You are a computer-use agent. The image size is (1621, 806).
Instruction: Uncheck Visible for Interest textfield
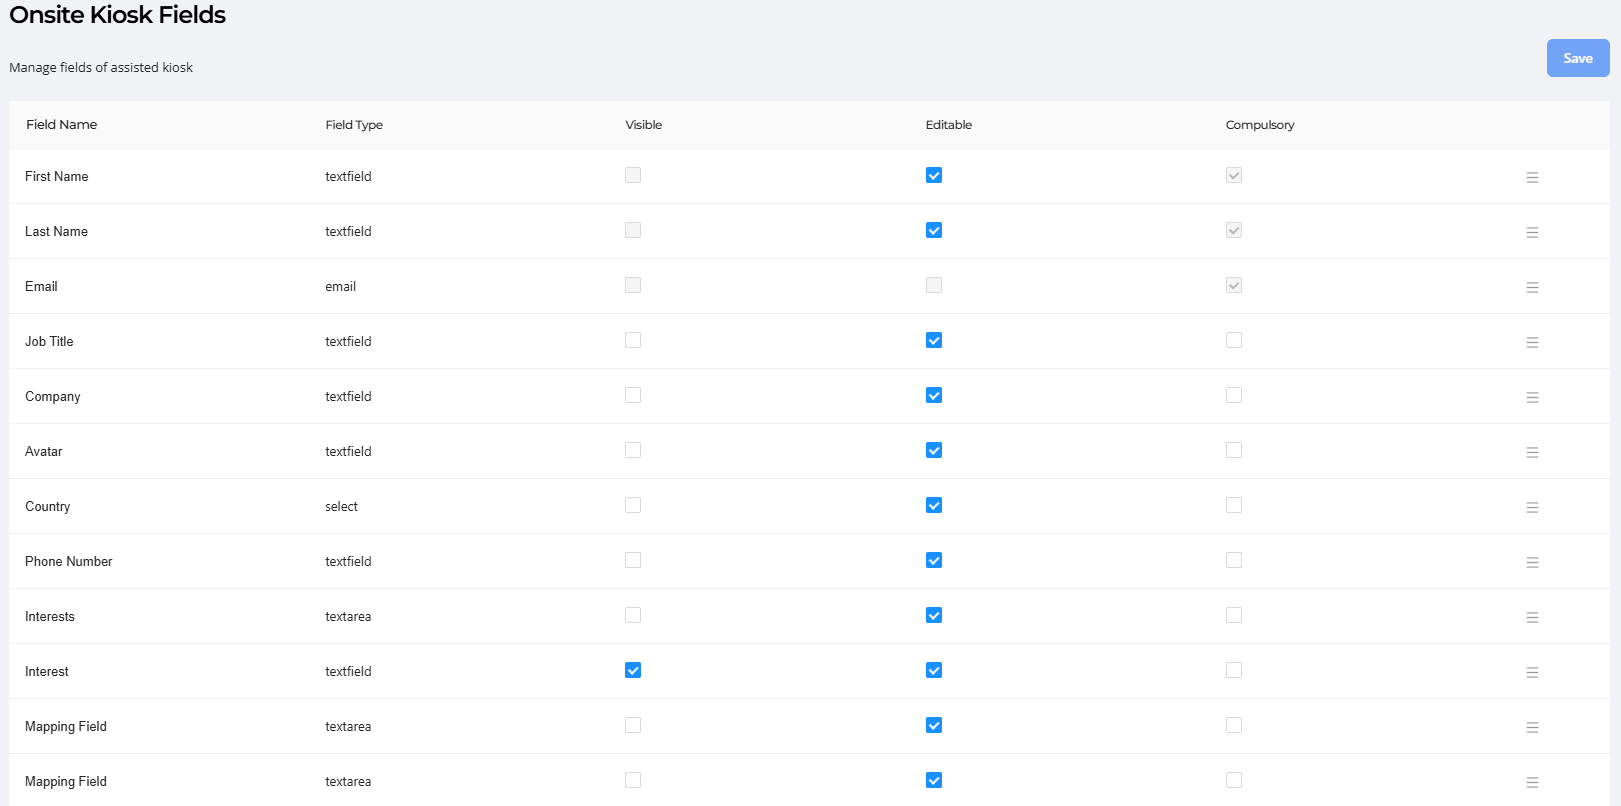pos(633,670)
